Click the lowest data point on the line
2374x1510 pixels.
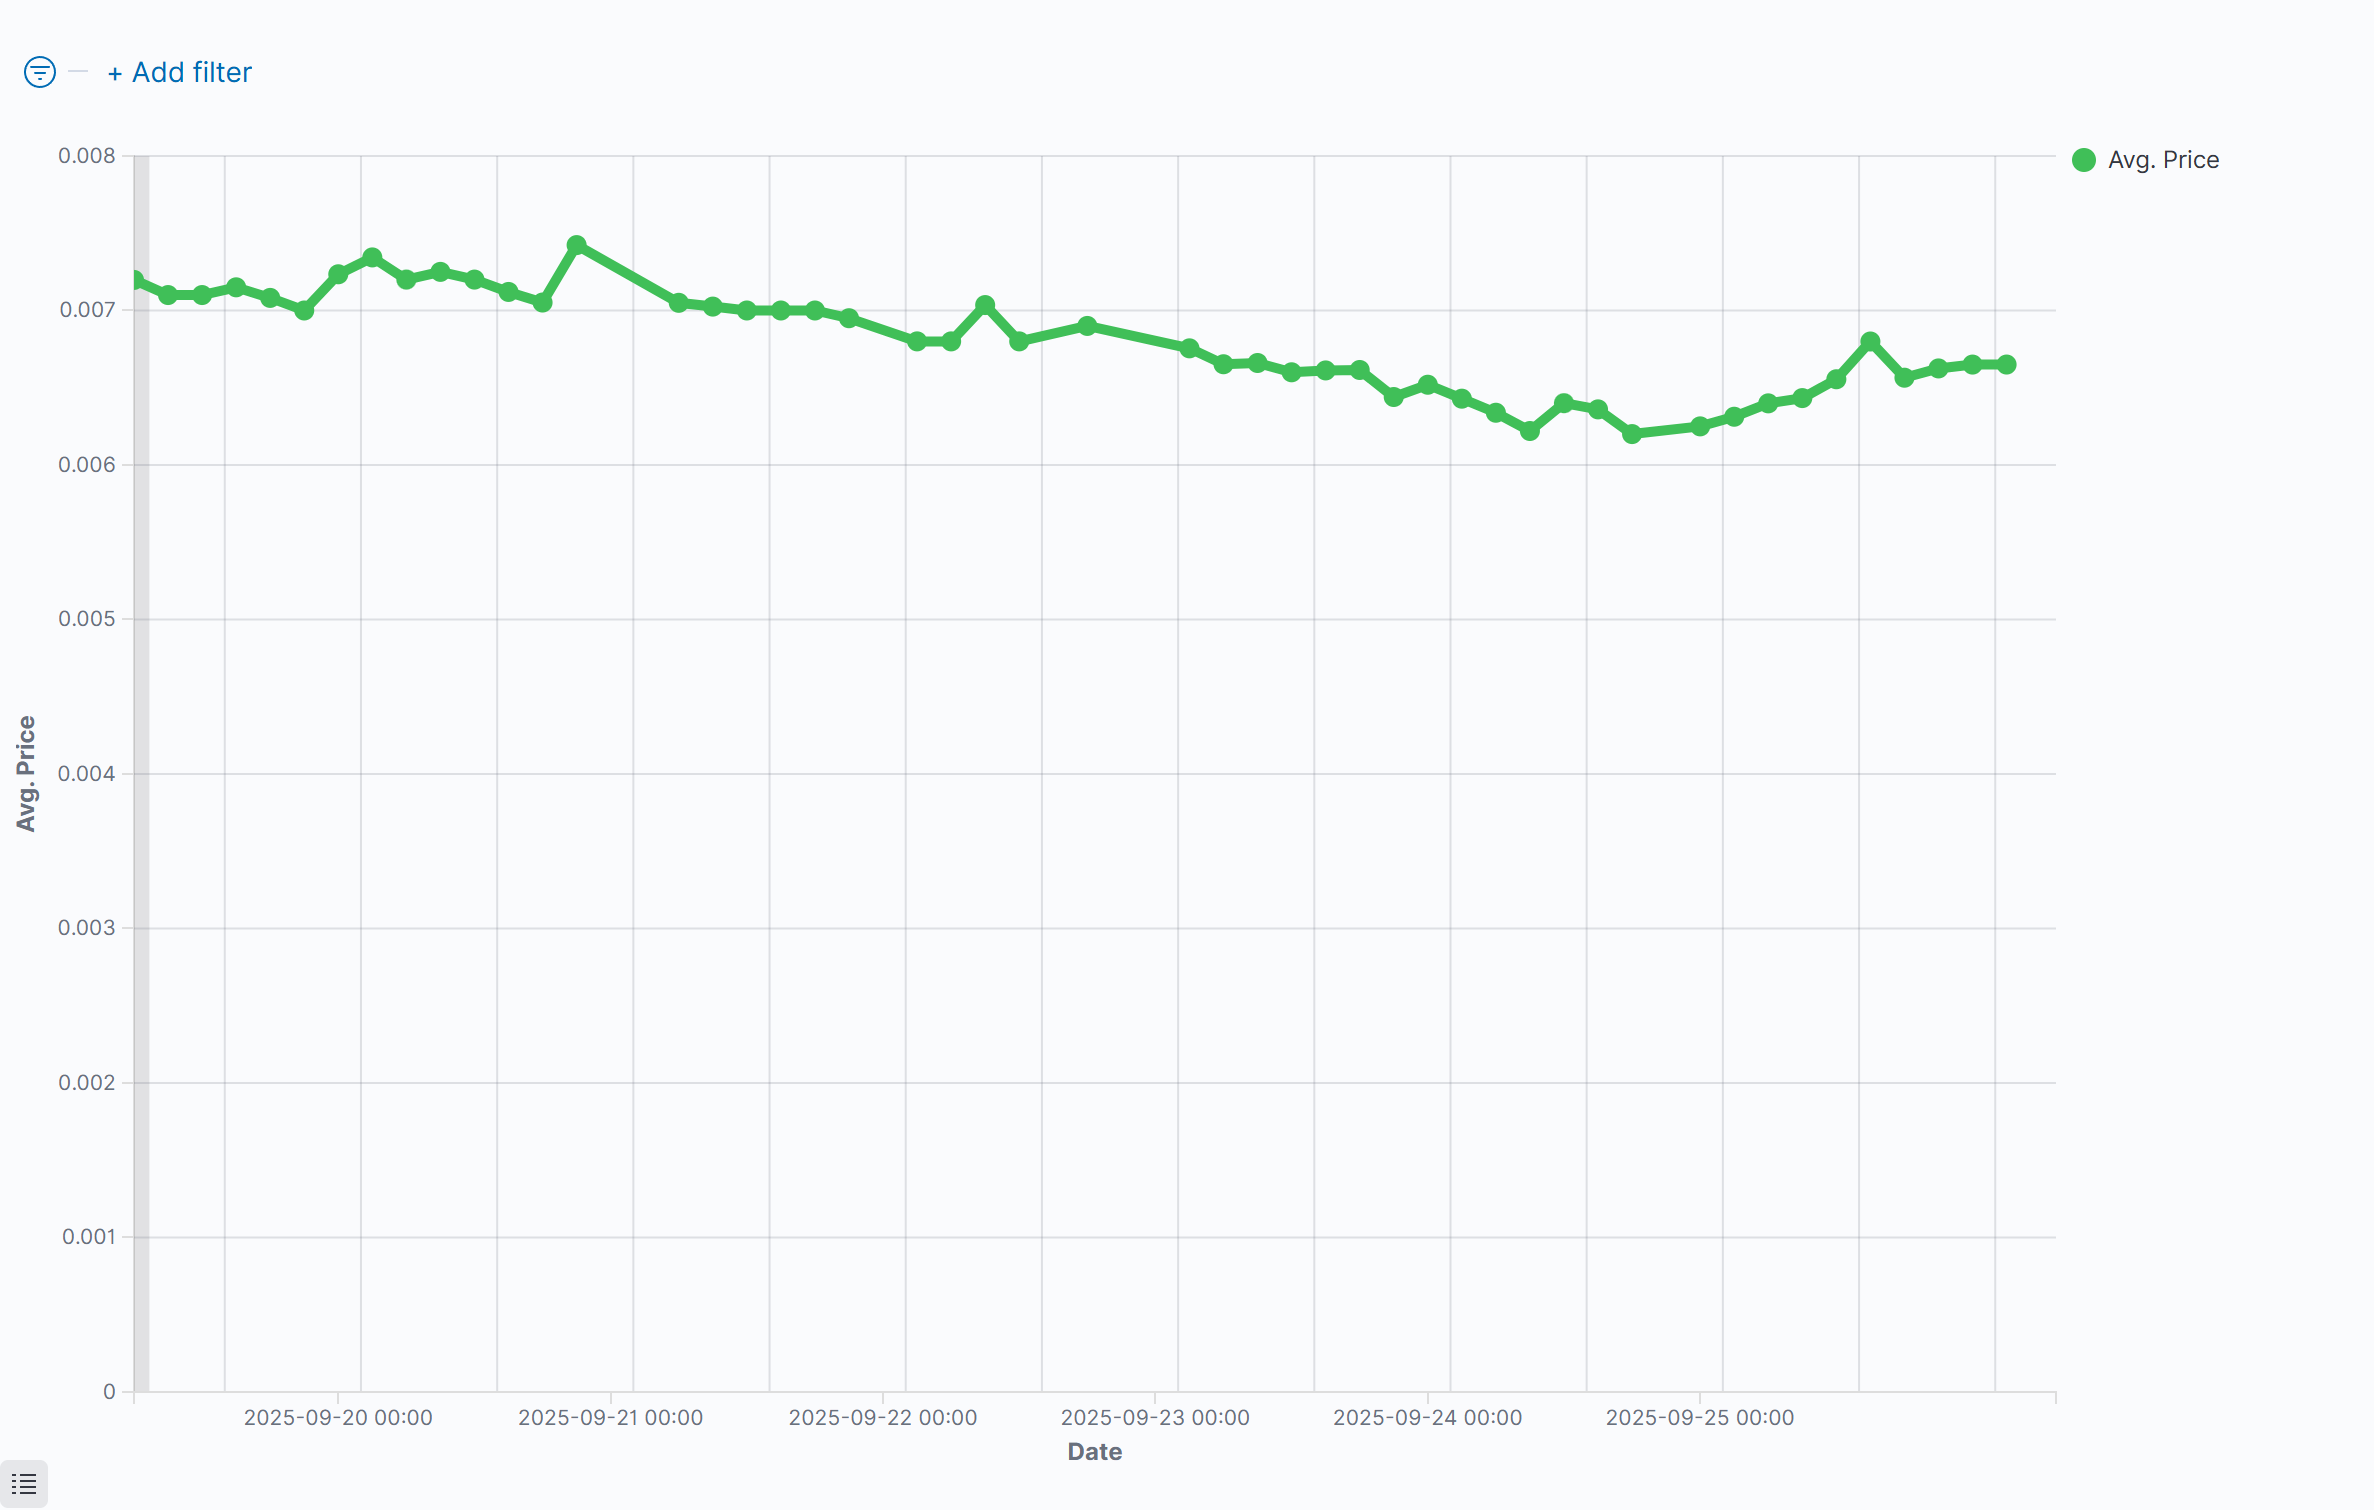(1632, 434)
